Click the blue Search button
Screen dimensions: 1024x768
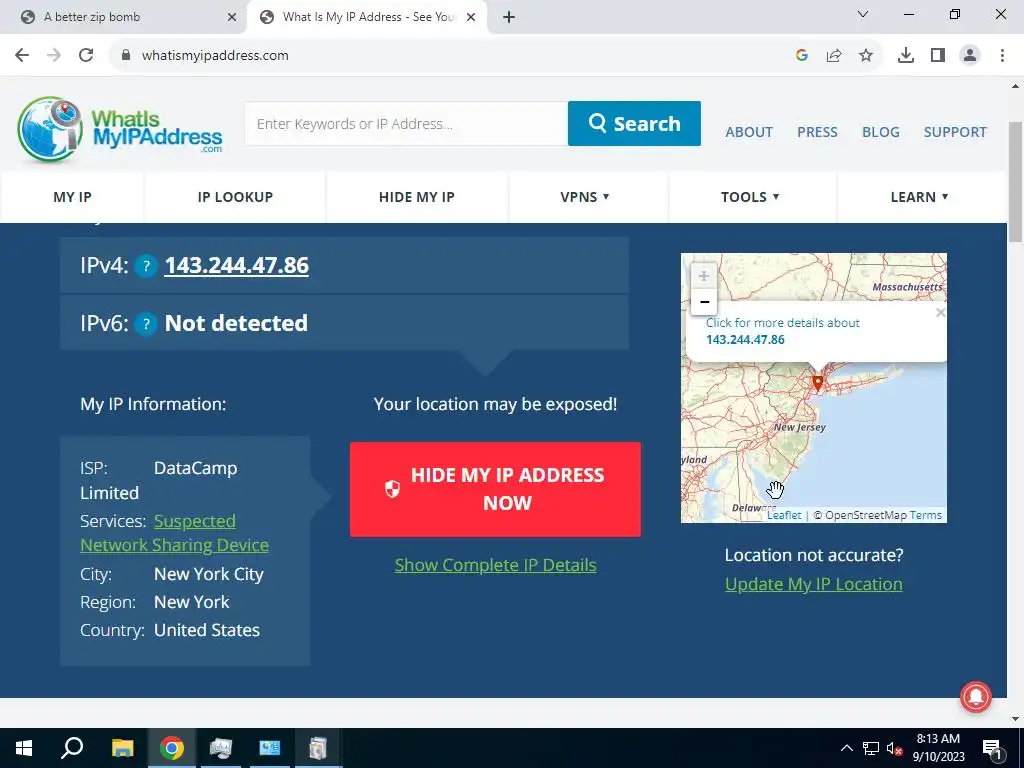click(634, 123)
